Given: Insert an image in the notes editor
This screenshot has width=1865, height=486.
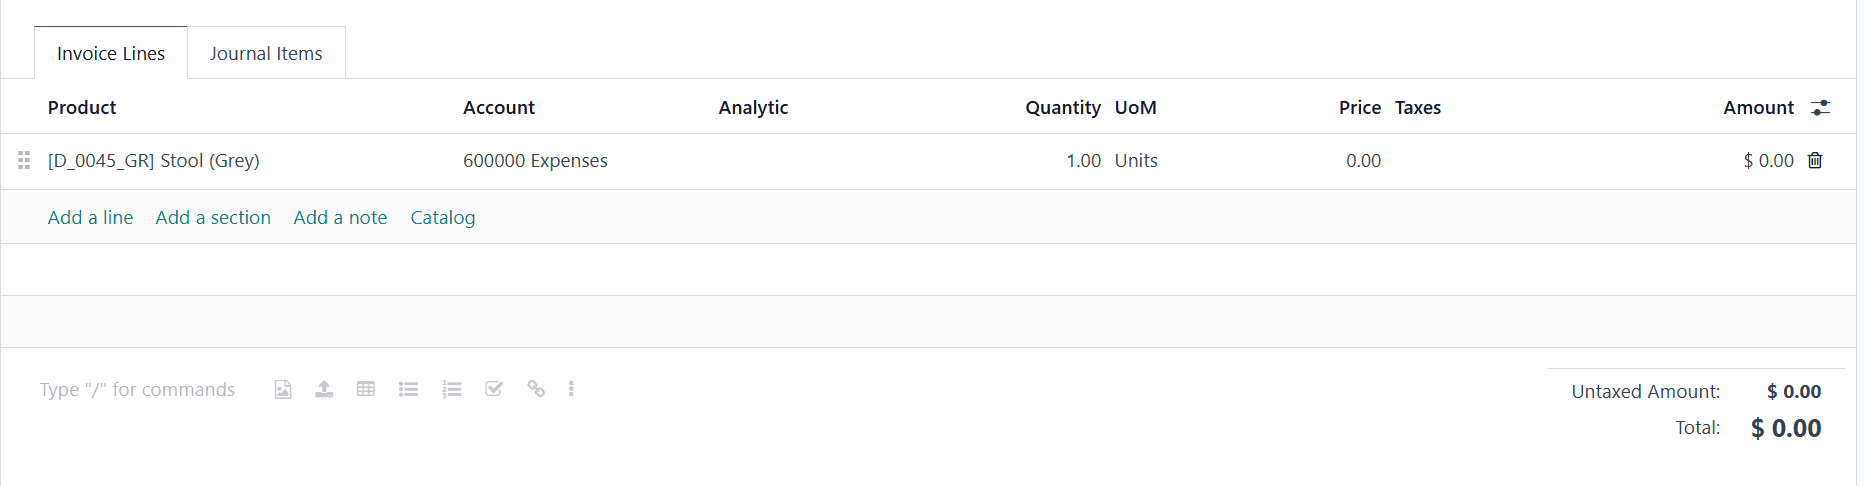Looking at the screenshot, I should (x=283, y=389).
